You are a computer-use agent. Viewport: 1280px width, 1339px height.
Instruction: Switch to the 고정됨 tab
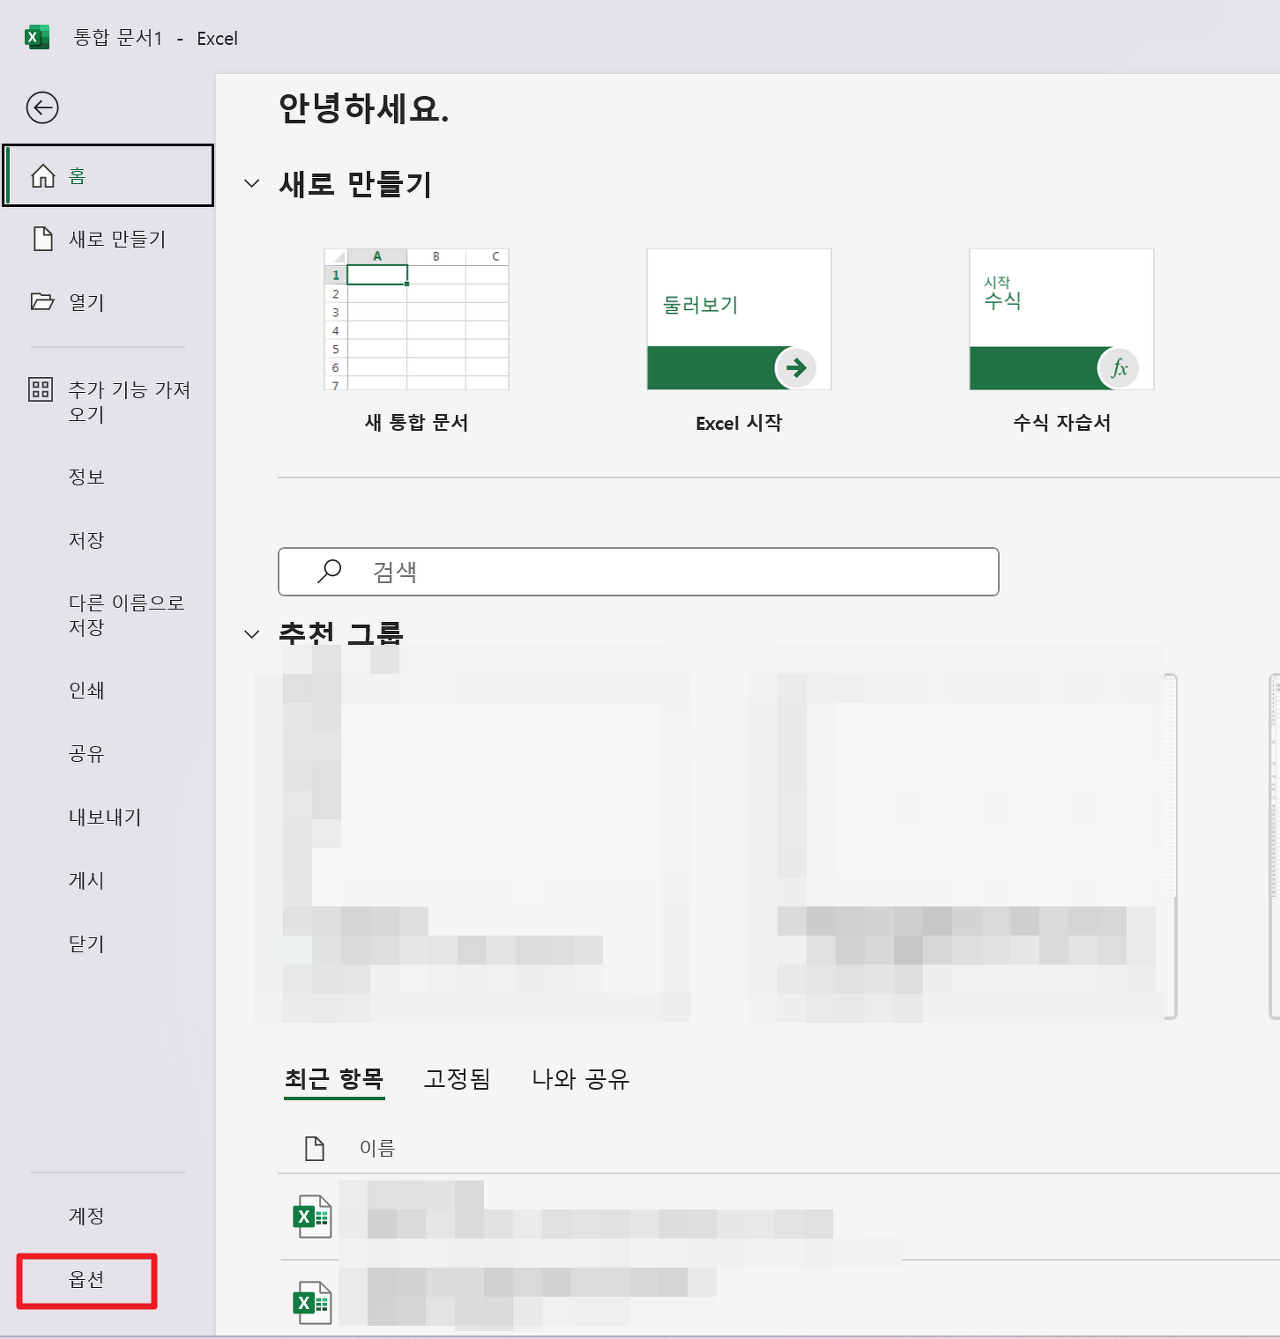(457, 1079)
